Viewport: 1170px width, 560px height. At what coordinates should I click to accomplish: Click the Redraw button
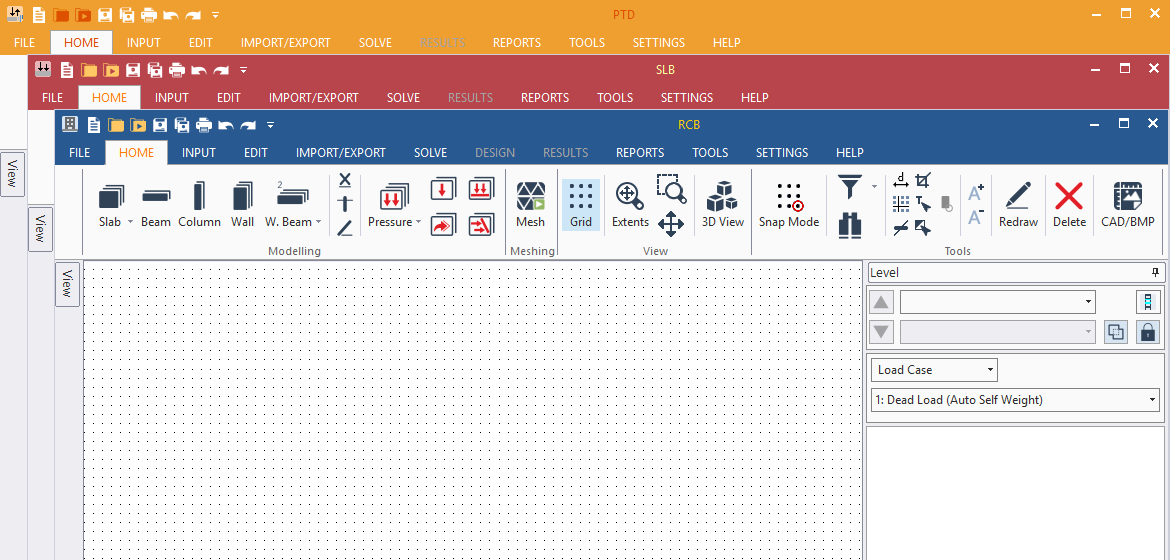(1018, 205)
